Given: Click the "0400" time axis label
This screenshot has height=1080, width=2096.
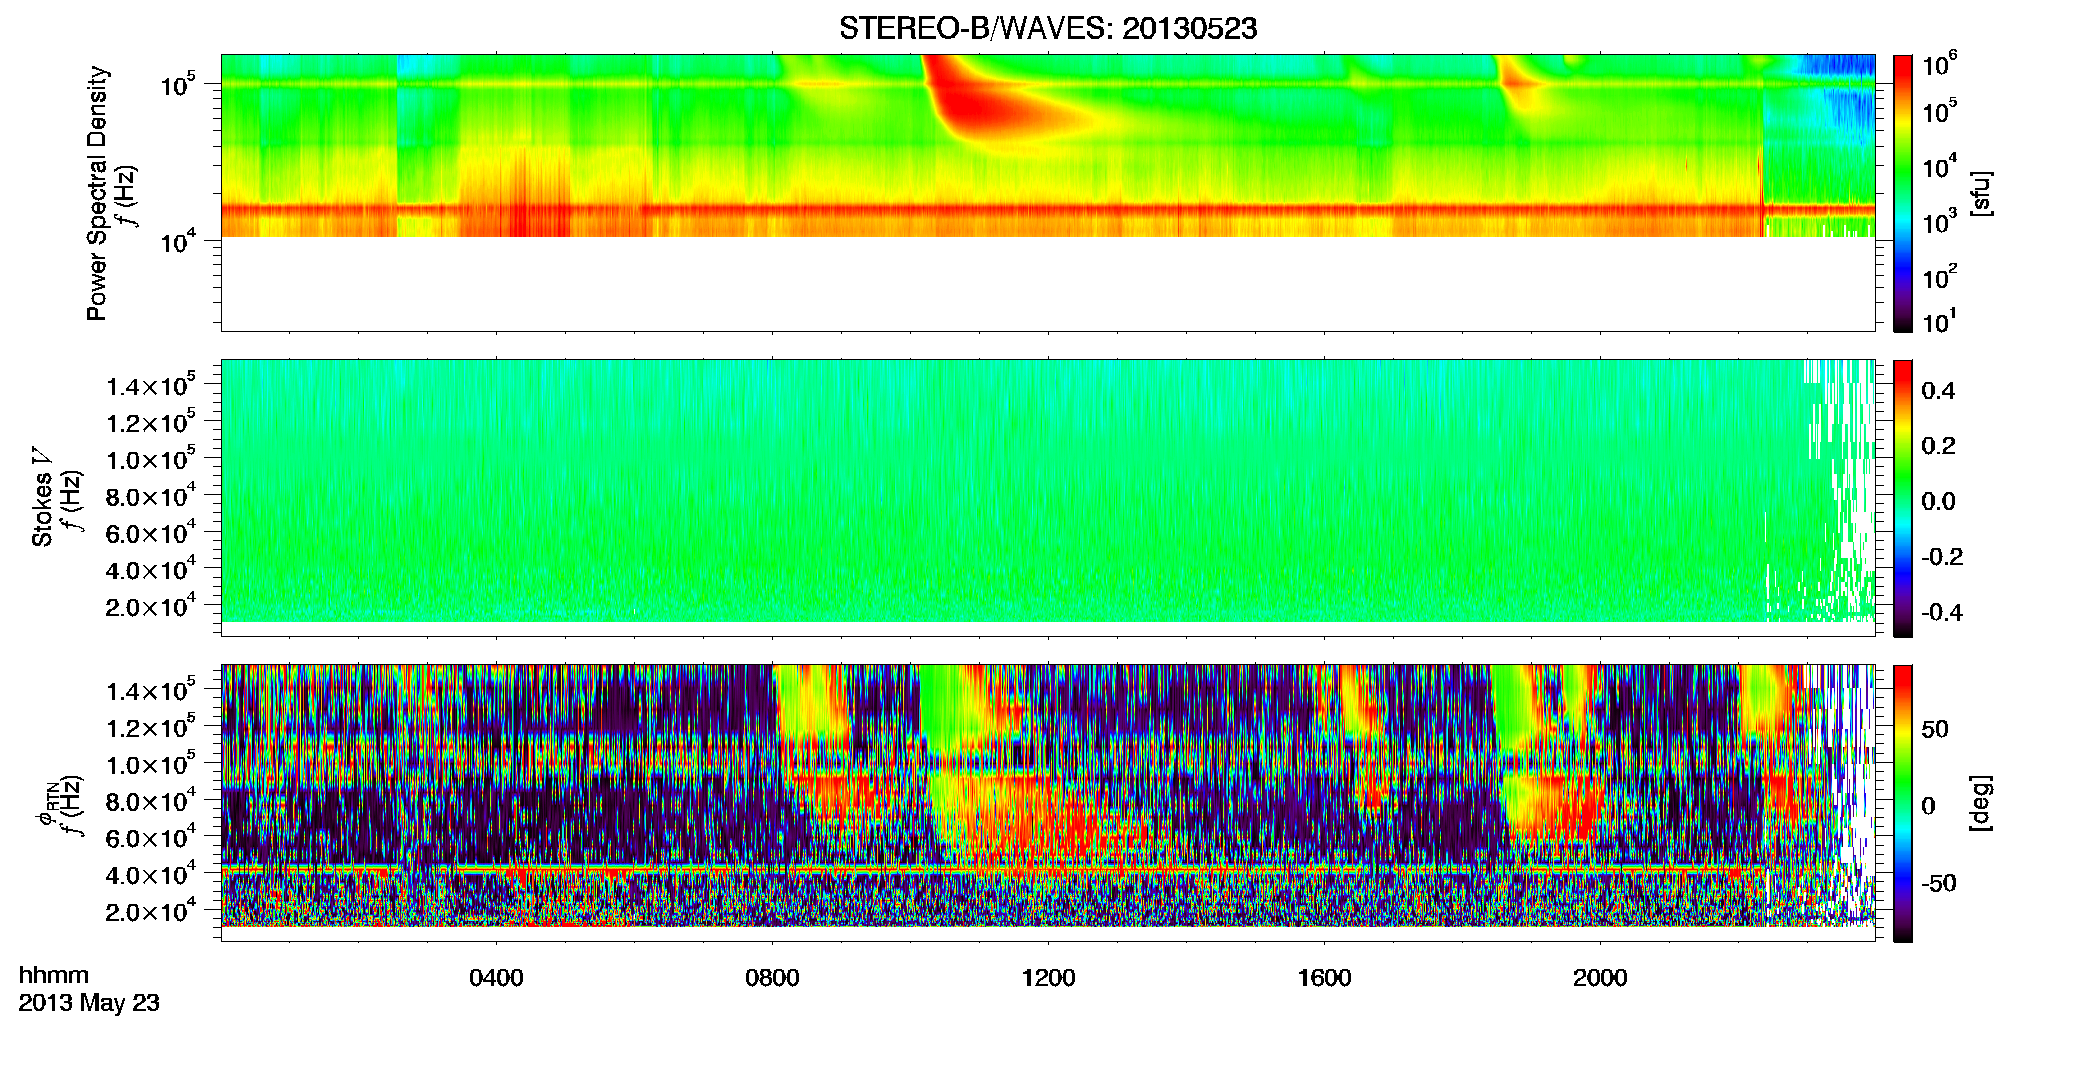Looking at the screenshot, I should click(496, 978).
